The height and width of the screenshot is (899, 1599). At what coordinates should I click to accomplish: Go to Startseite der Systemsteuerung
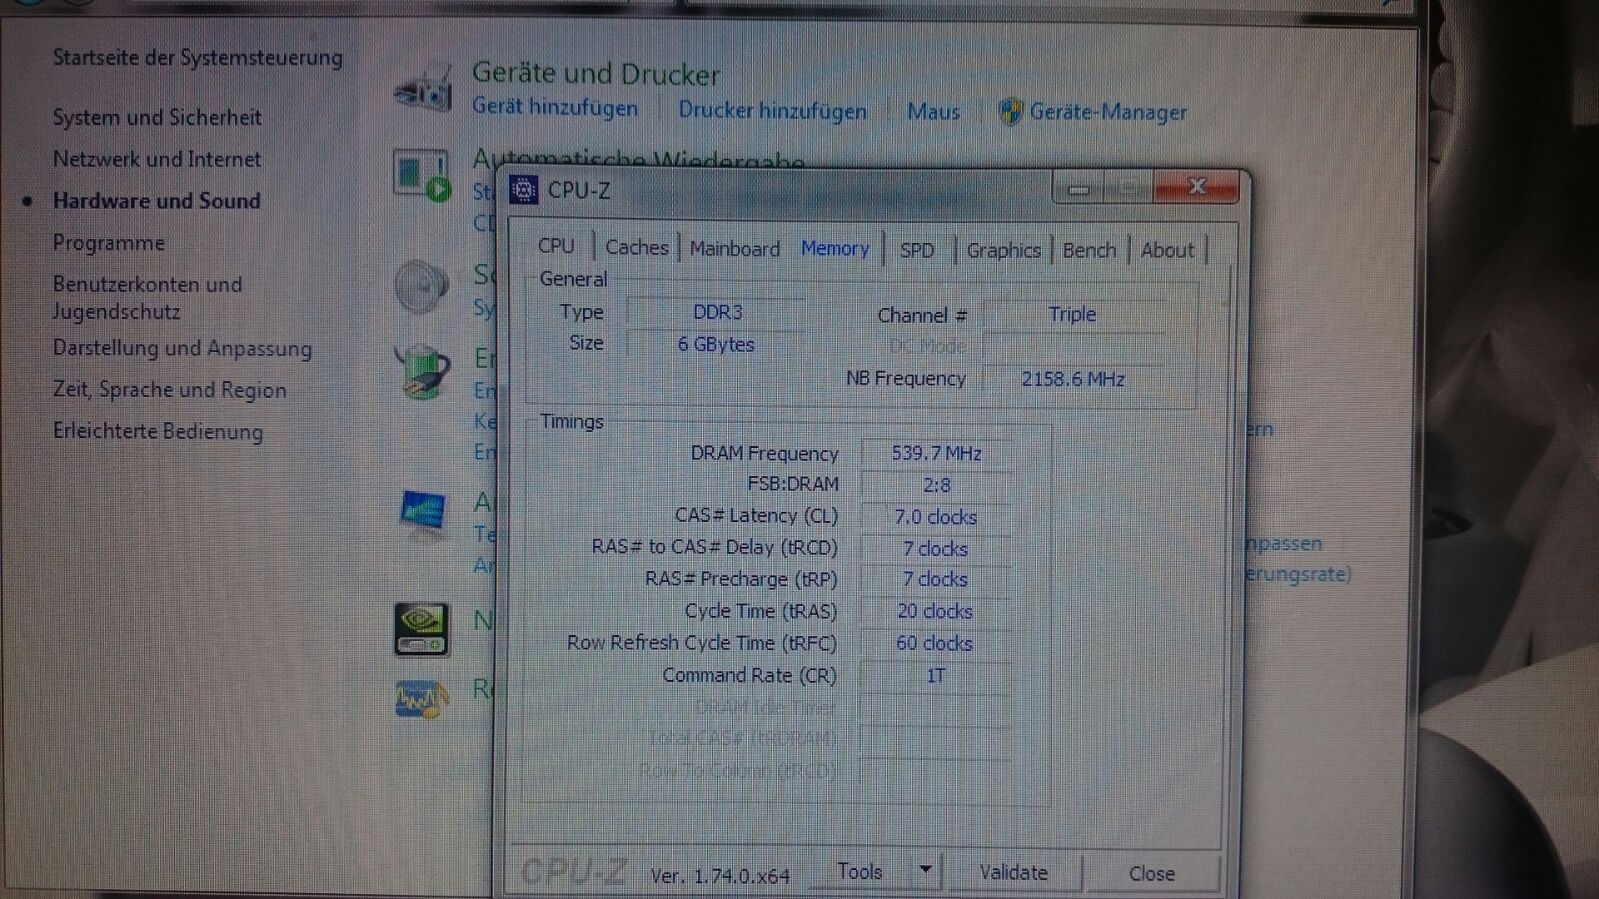198,58
